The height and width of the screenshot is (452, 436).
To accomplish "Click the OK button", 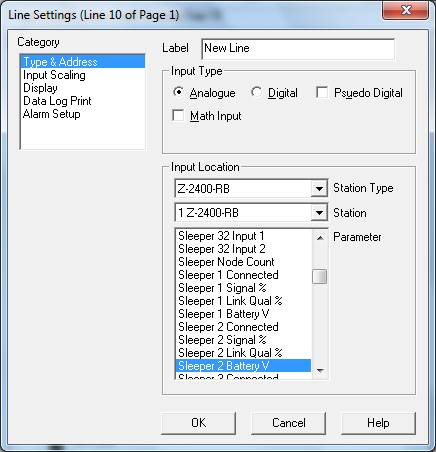I will [x=199, y=423].
